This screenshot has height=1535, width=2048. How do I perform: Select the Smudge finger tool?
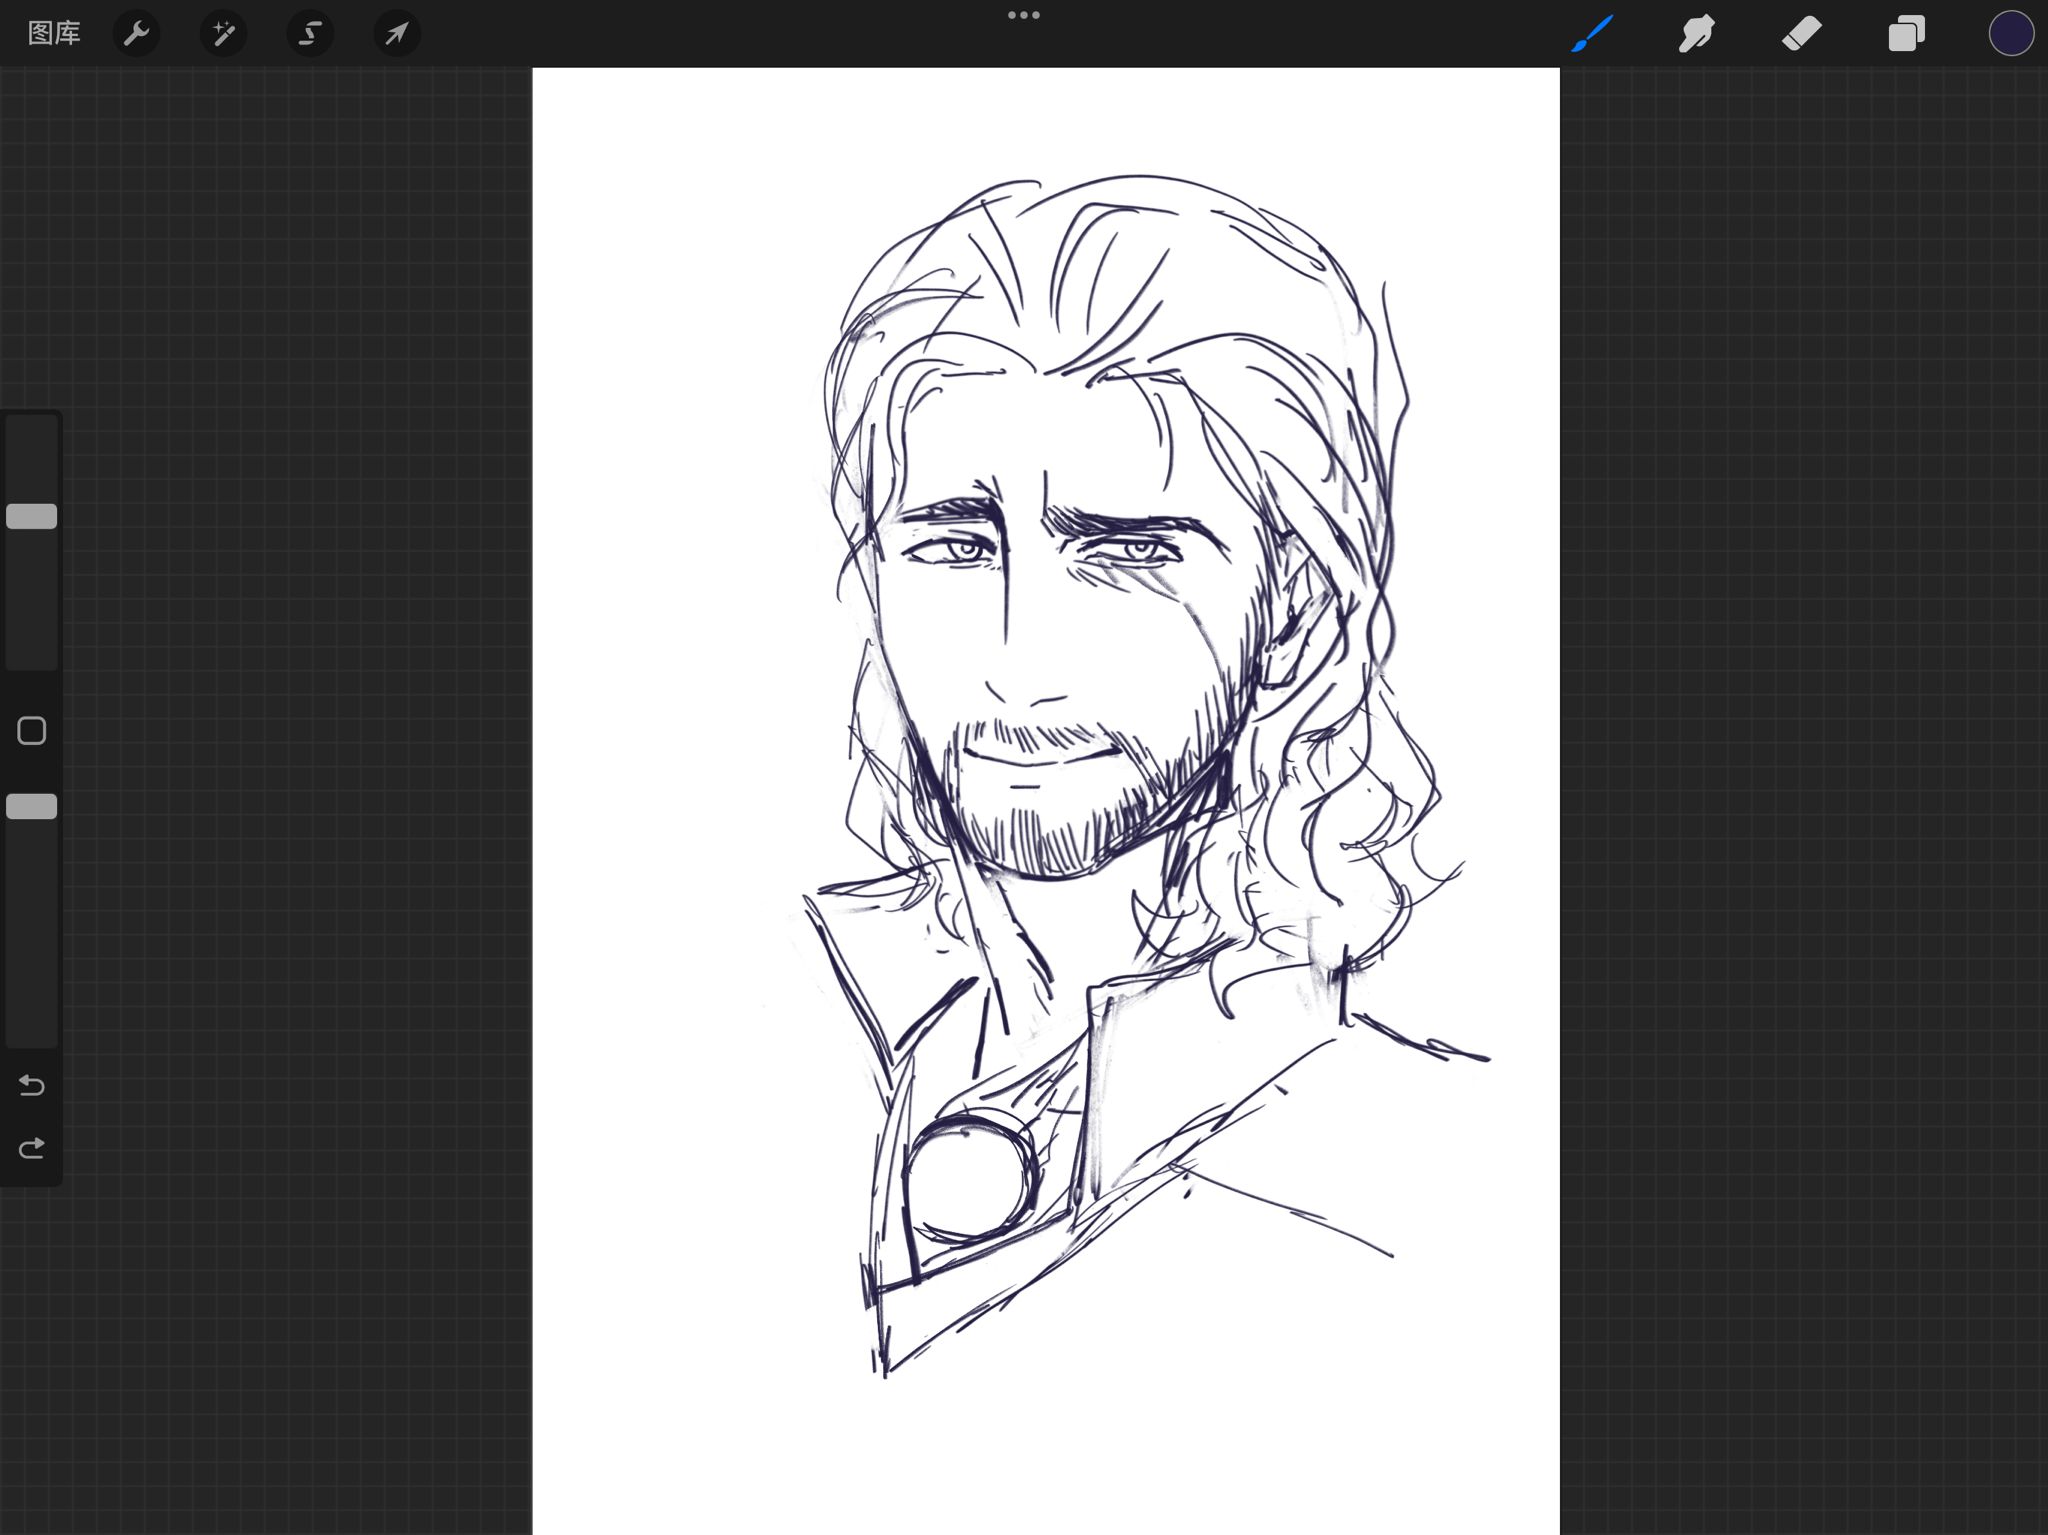click(1697, 33)
